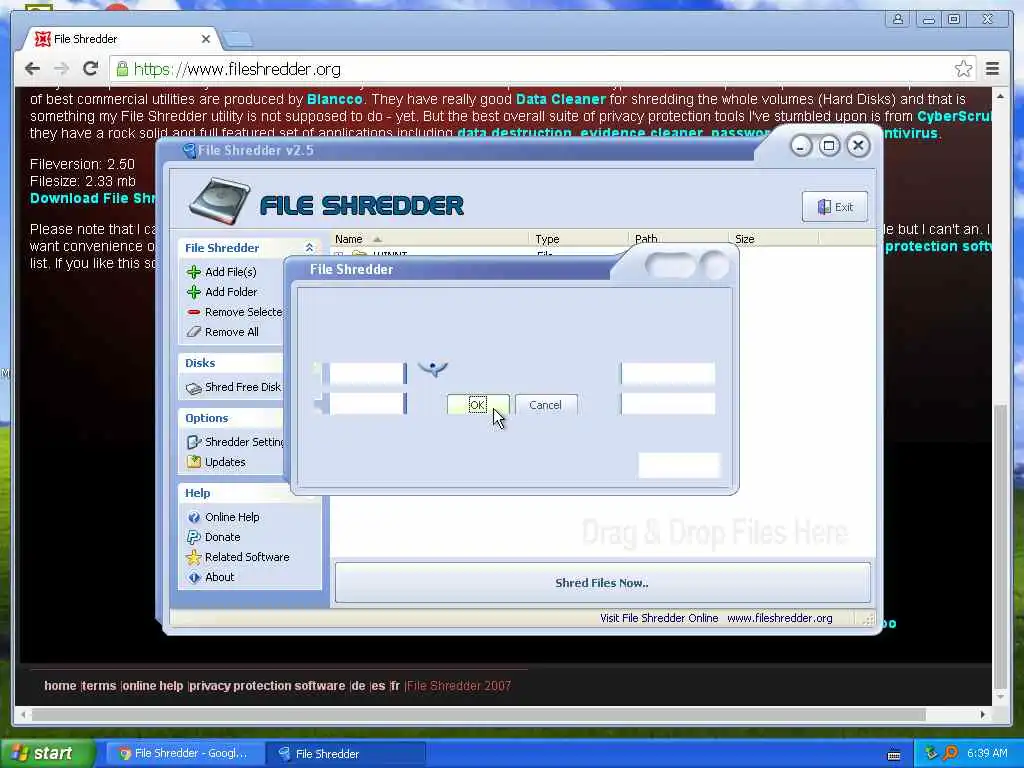Click the Shredder Settings icon

[193, 442]
